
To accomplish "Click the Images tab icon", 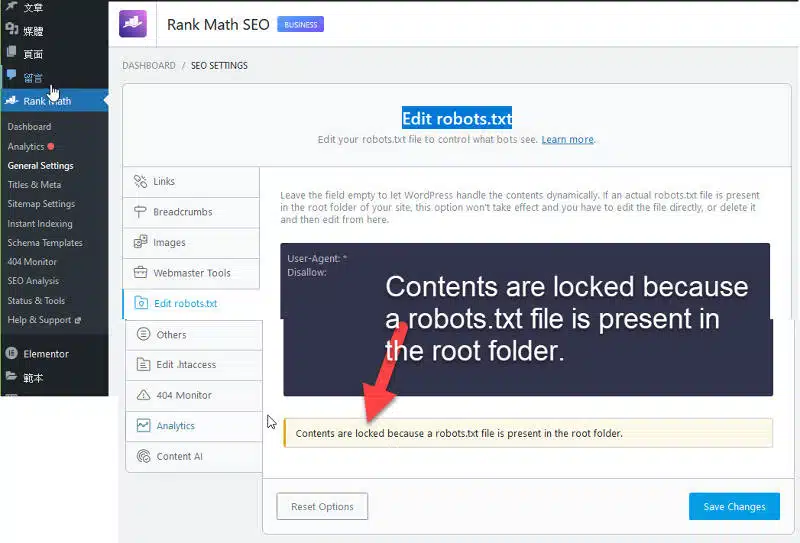I will click(140, 242).
